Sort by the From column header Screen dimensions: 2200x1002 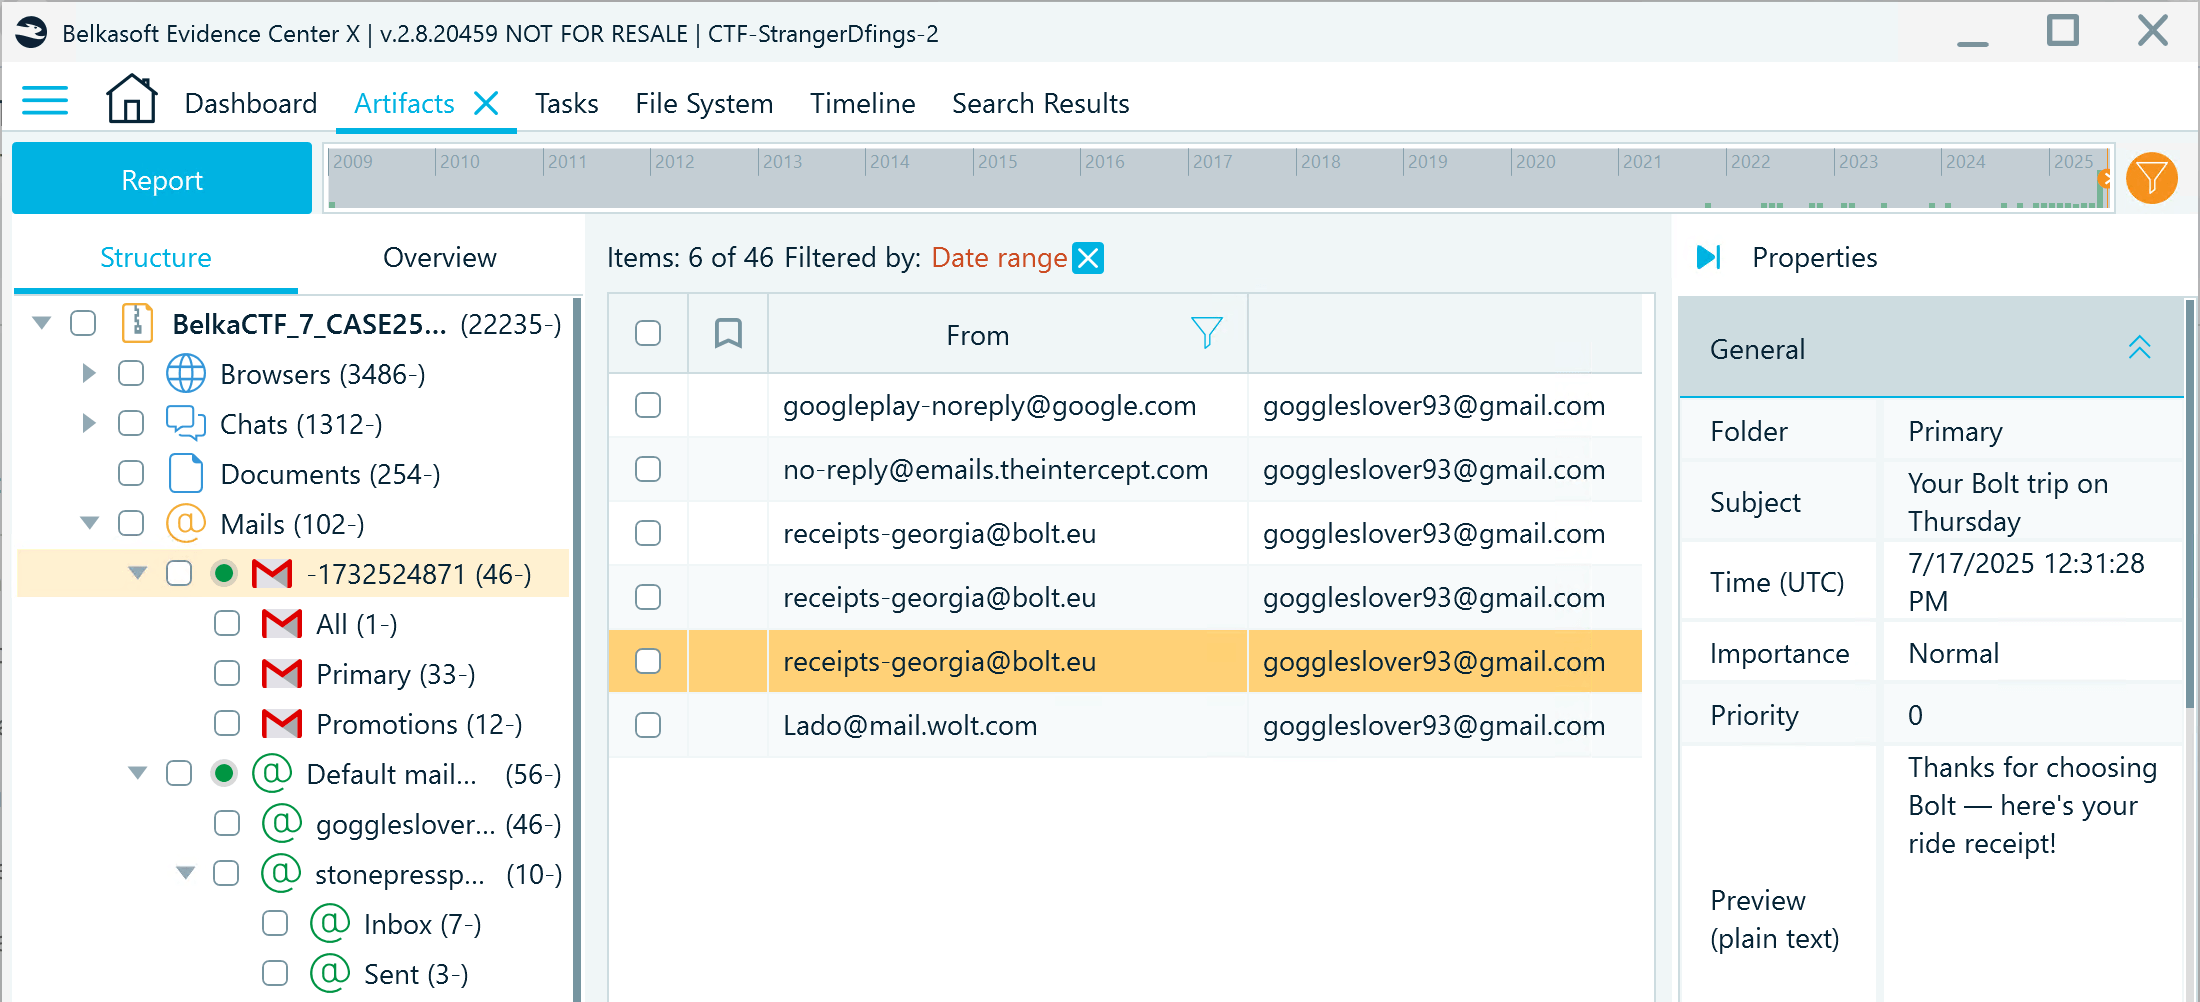(978, 335)
